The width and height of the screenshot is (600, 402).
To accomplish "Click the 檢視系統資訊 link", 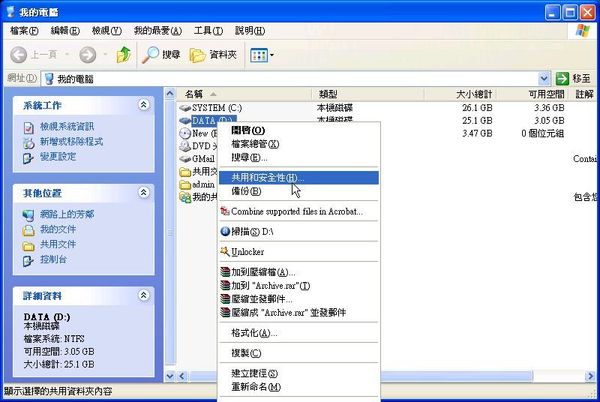I will [67, 127].
